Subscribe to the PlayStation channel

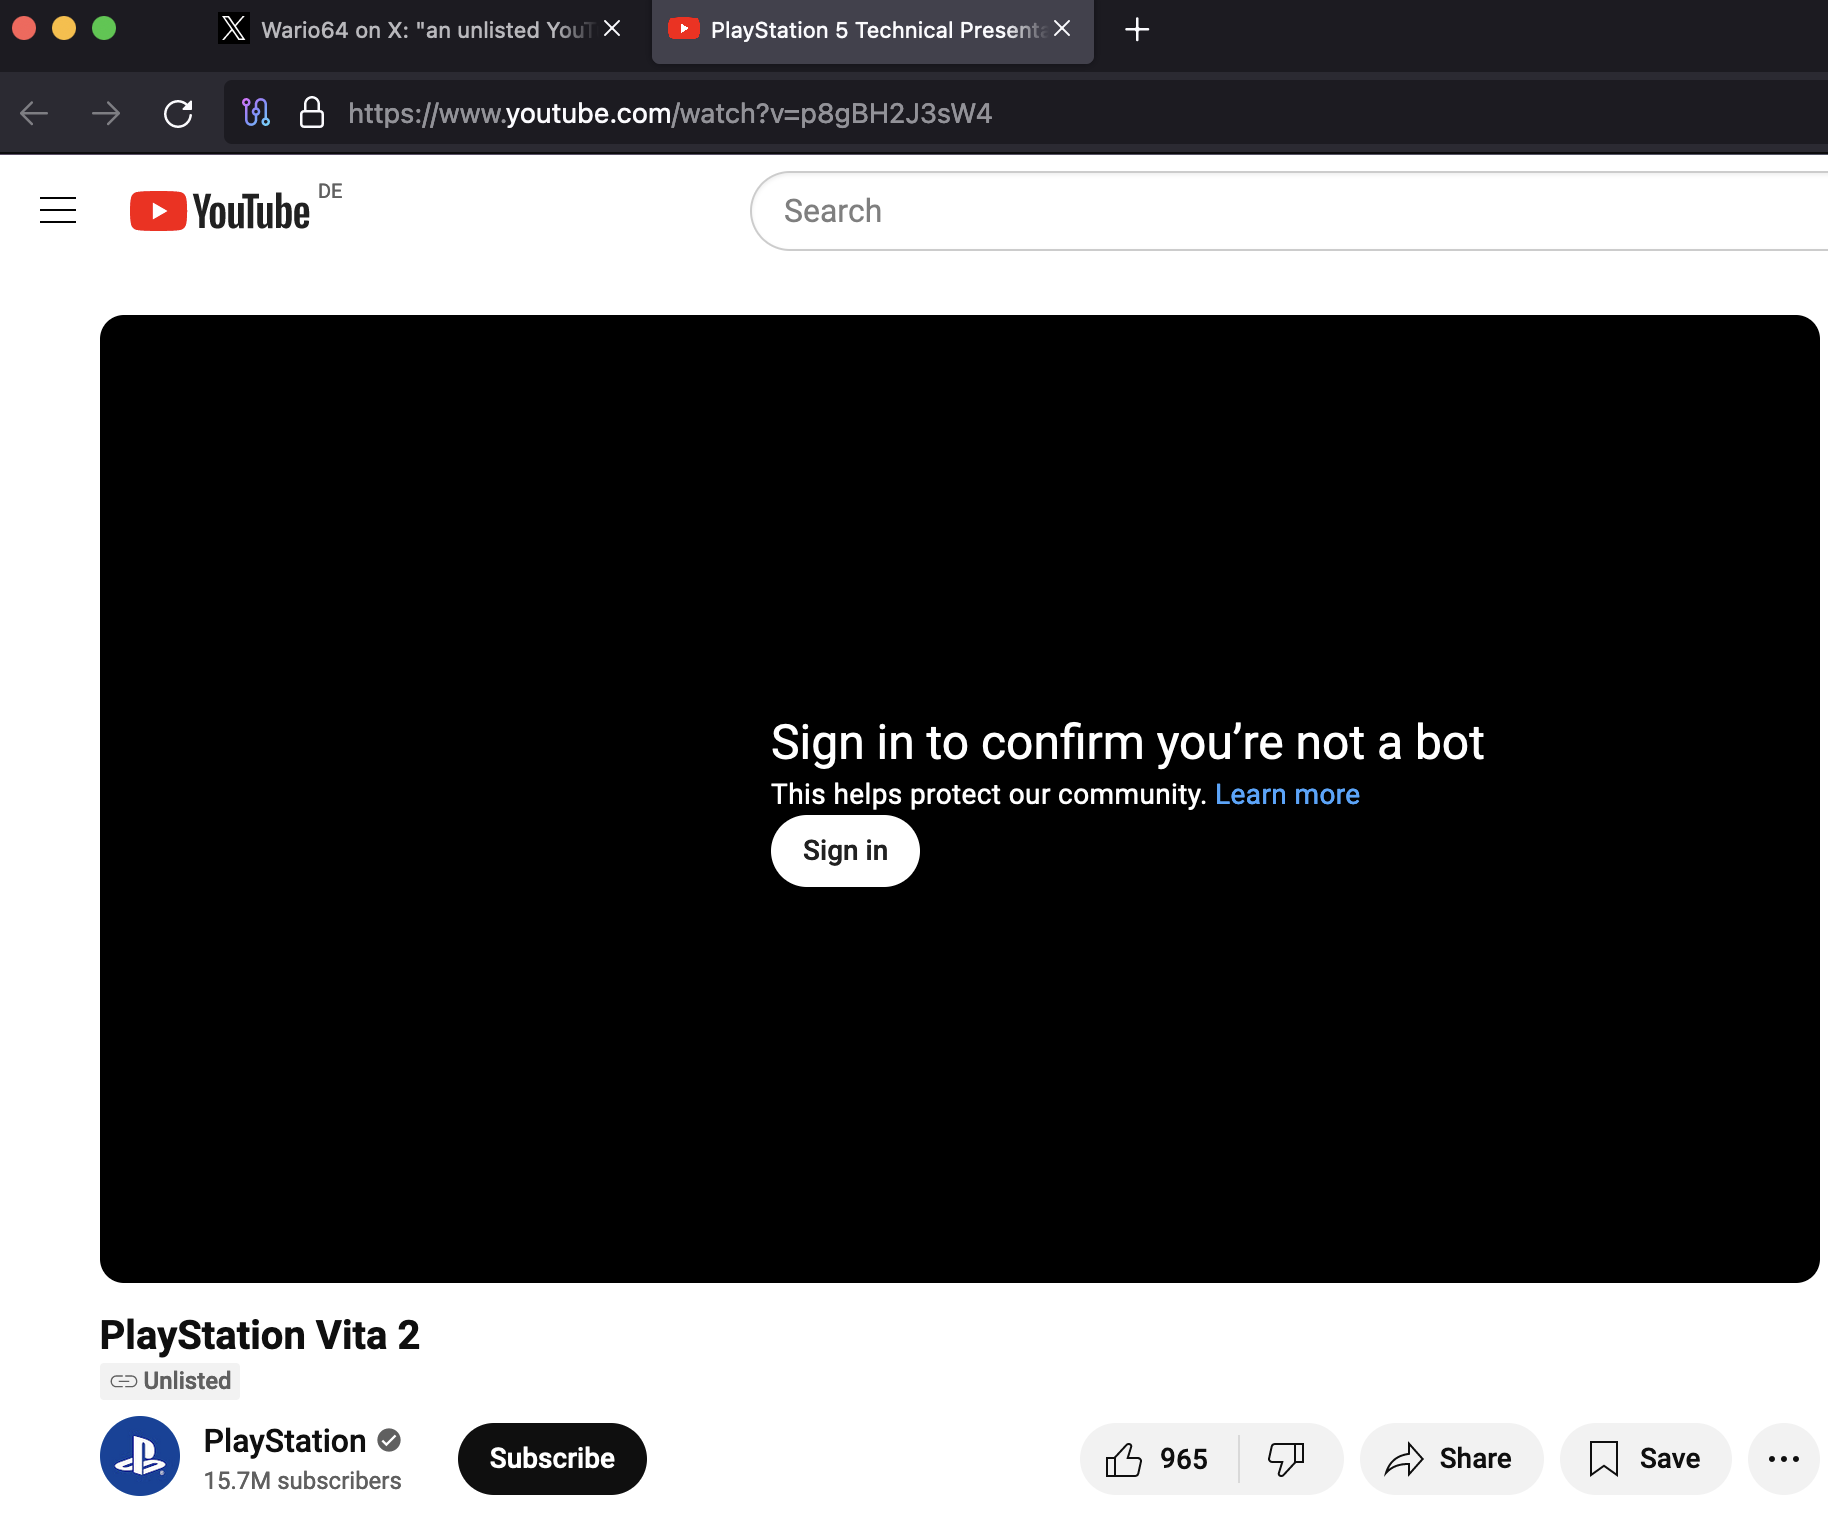pos(552,1459)
